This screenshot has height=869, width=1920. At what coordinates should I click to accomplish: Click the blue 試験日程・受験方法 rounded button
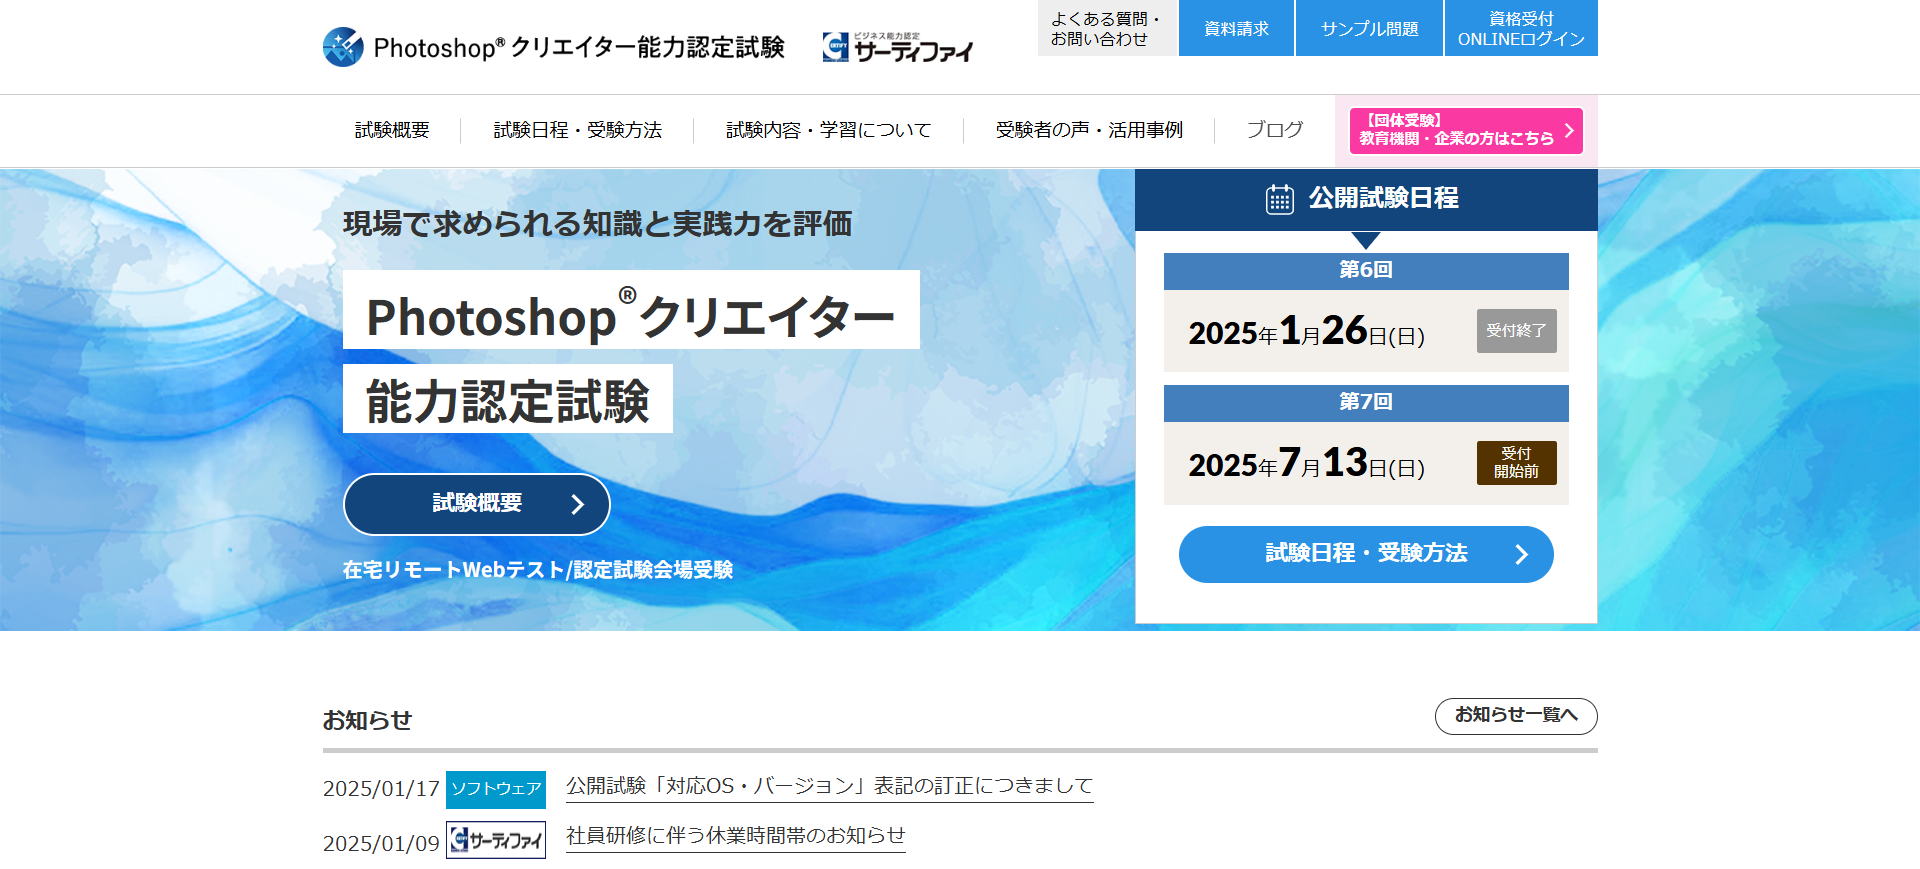(x=1366, y=554)
